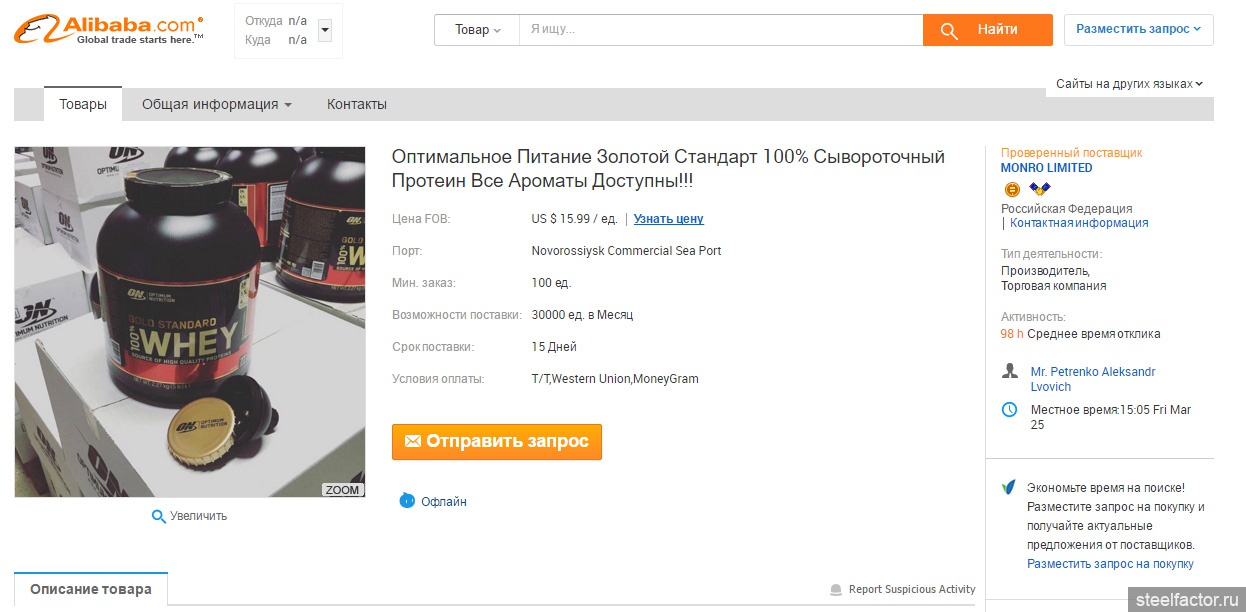Click the Alibaba.com logo
Screen dimensions: 1246x612
point(109,29)
